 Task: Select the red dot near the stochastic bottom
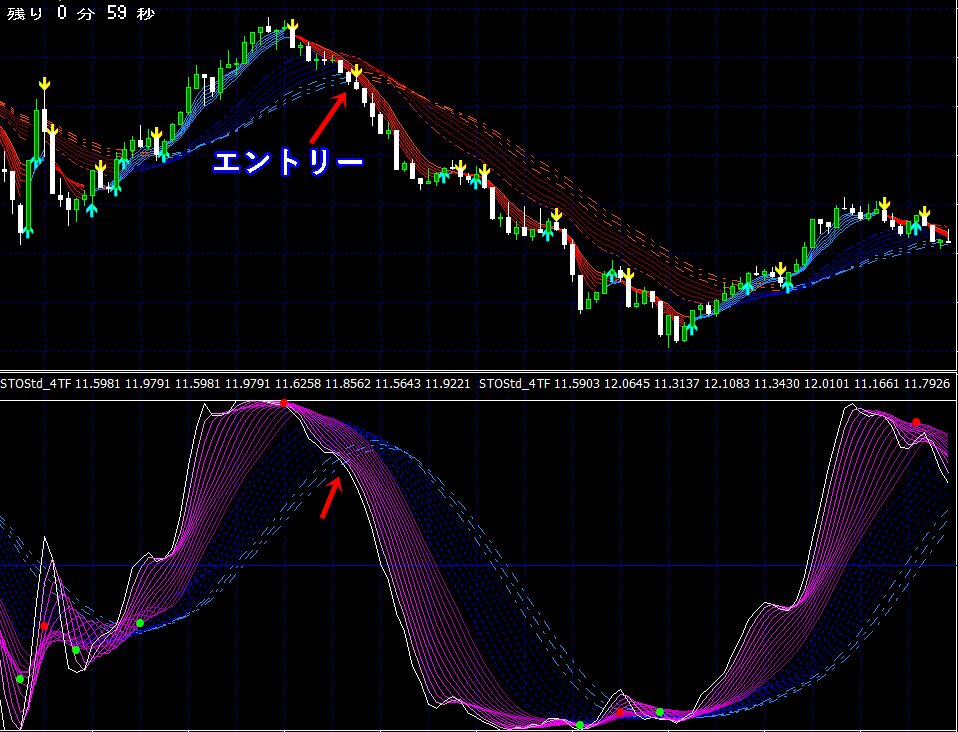[620, 712]
